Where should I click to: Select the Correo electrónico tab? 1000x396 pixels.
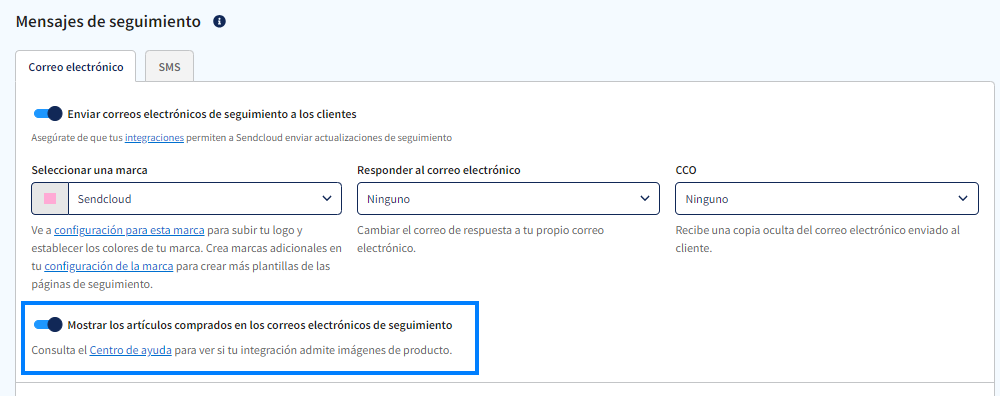(76, 66)
